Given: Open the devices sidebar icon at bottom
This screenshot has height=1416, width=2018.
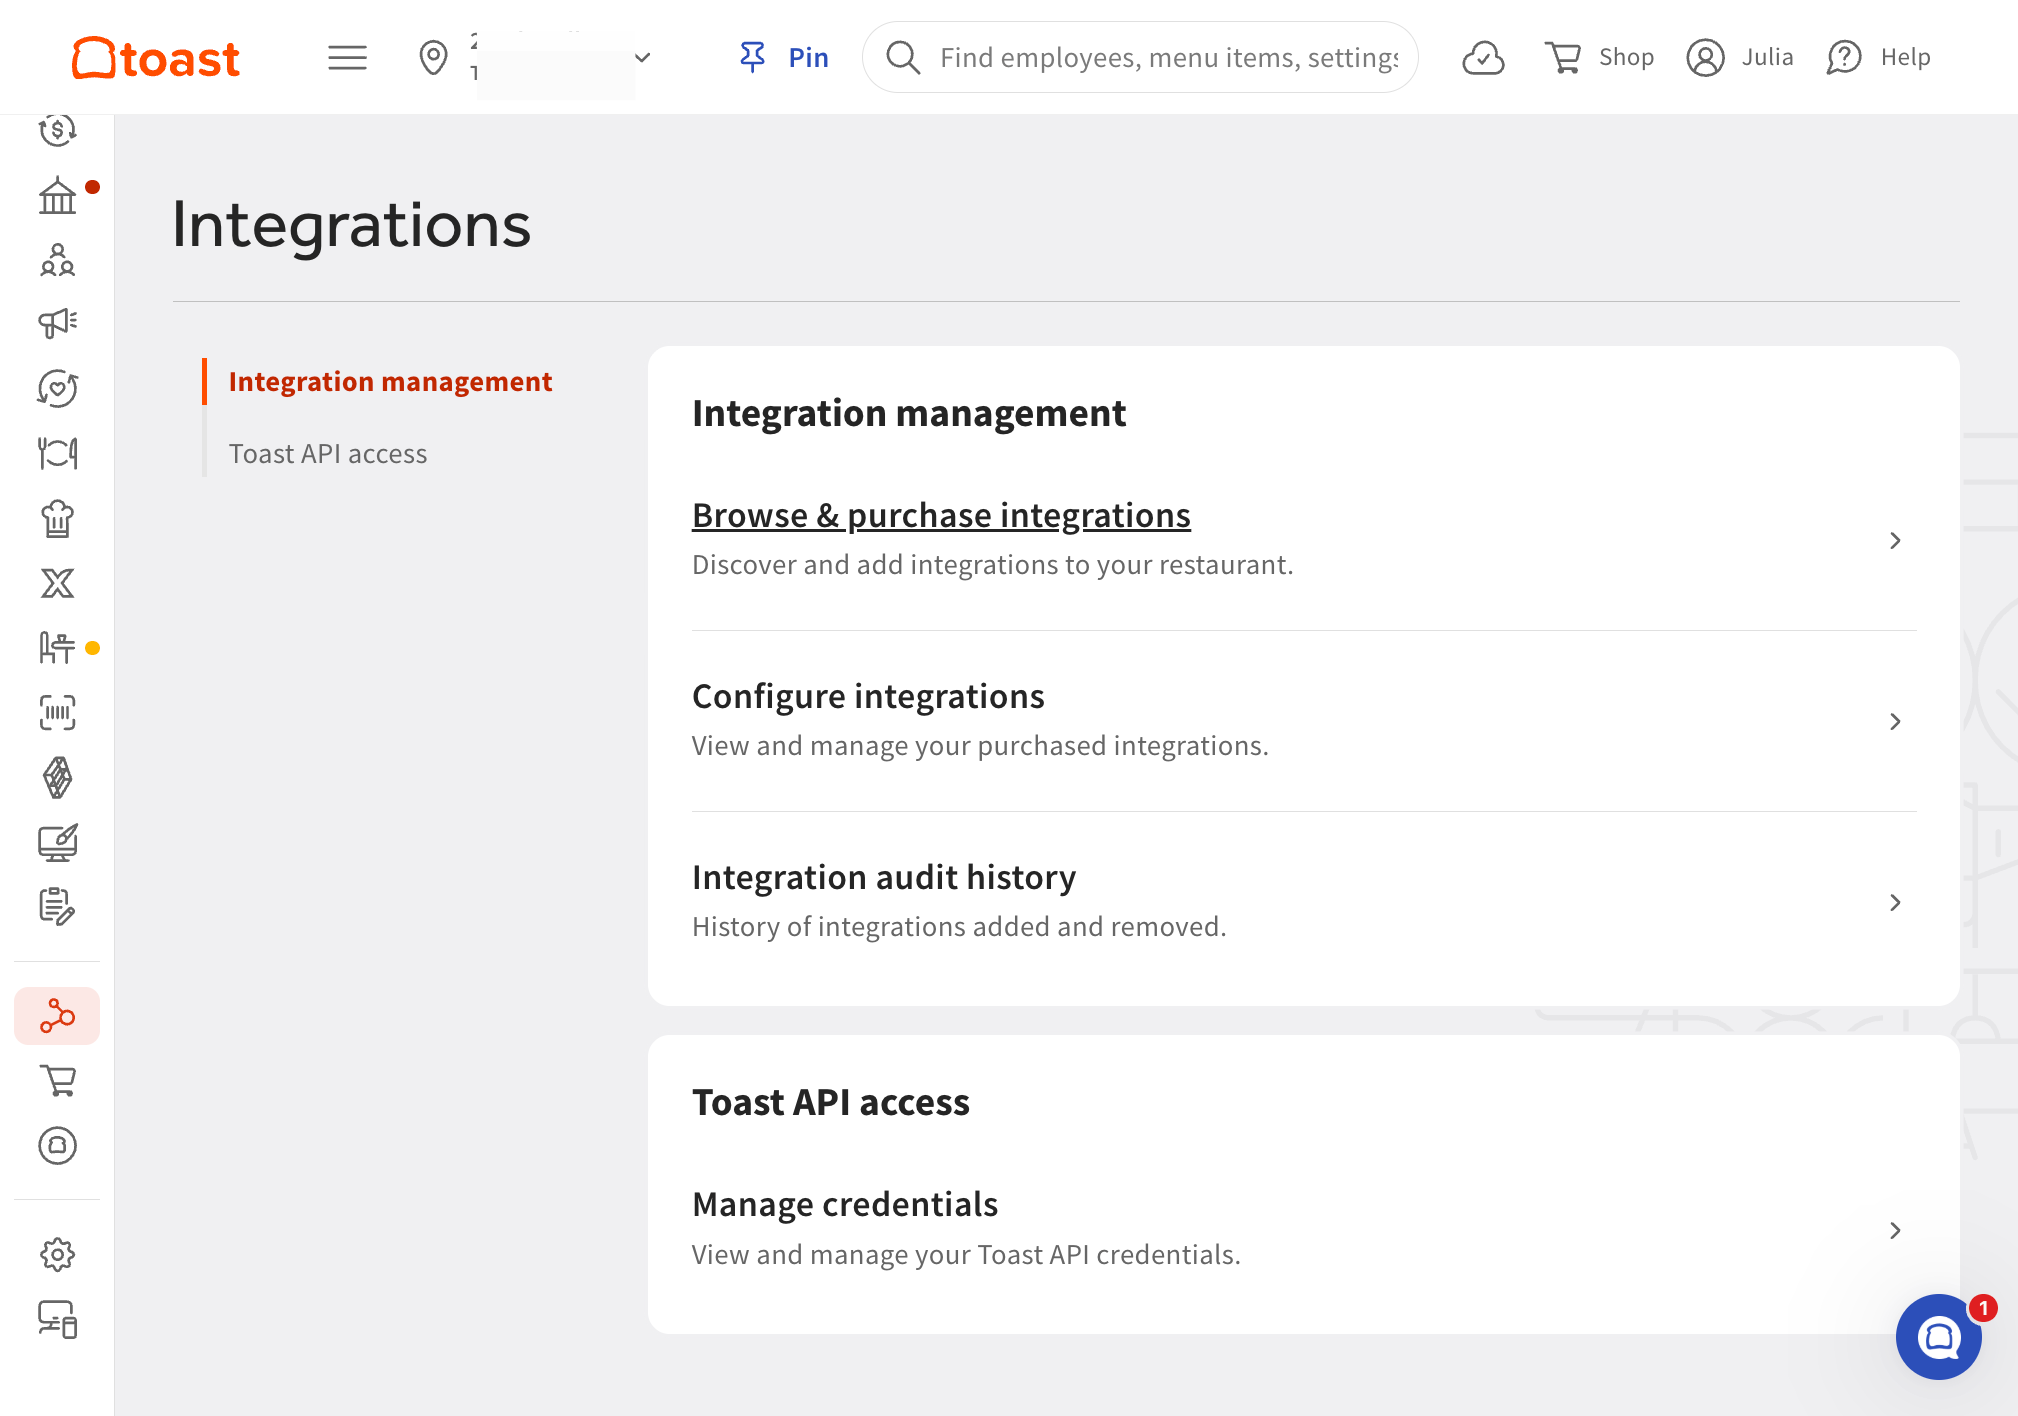Looking at the screenshot, I should (57, 1319).
